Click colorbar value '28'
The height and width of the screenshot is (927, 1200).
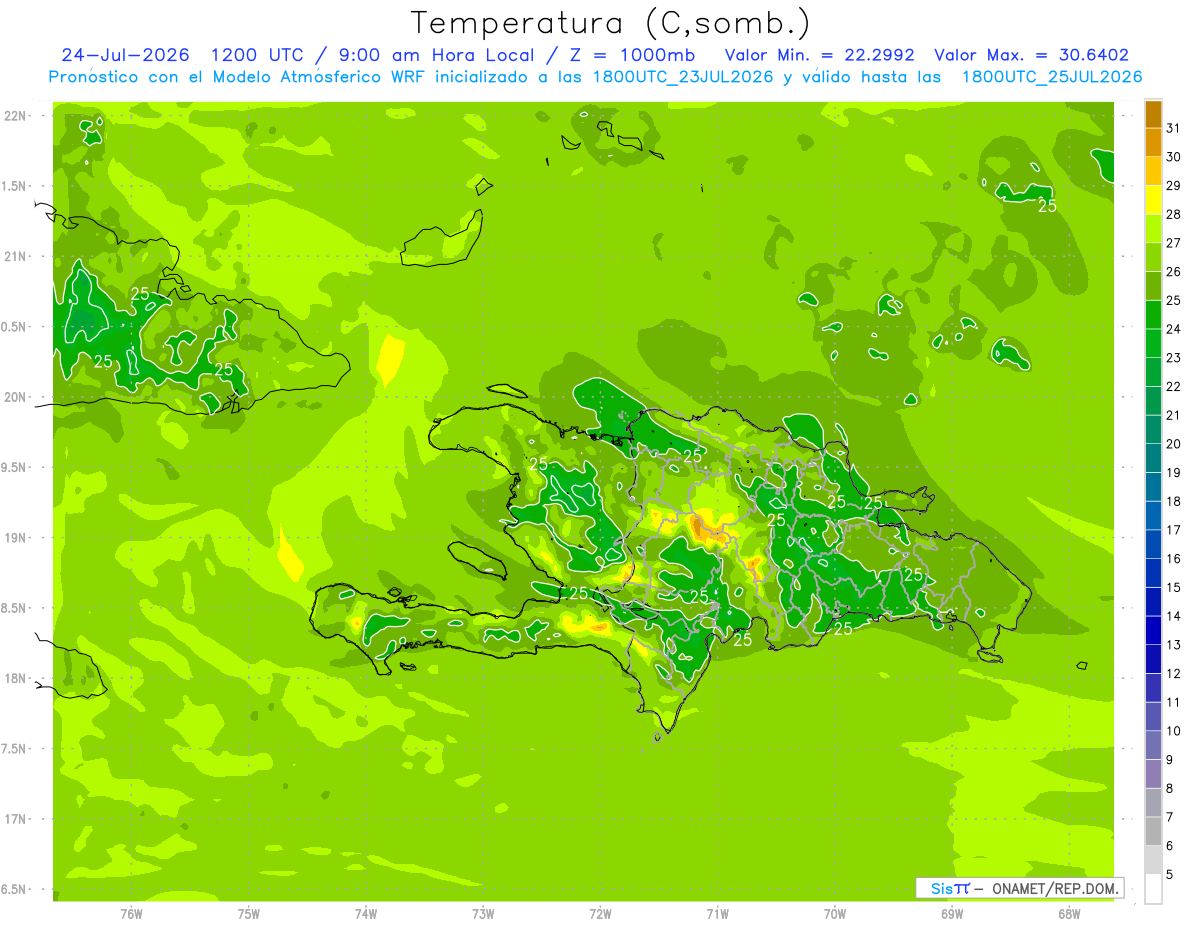point(1174,214)
